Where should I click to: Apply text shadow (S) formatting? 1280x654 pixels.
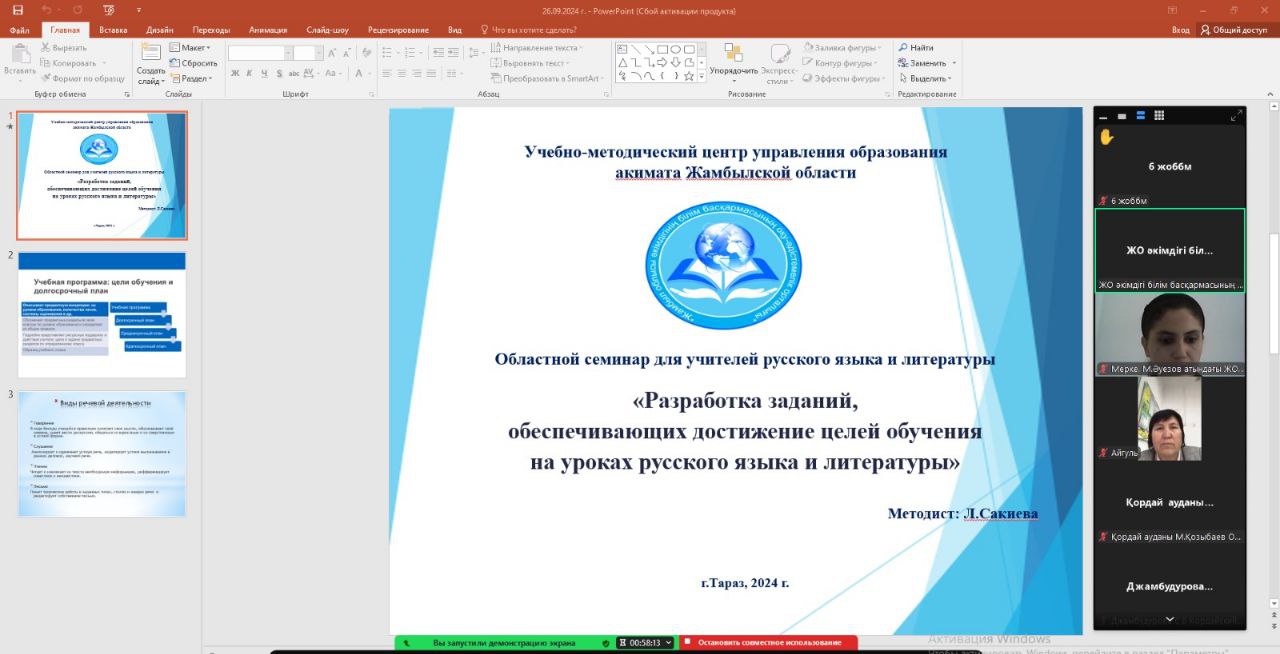280,73
